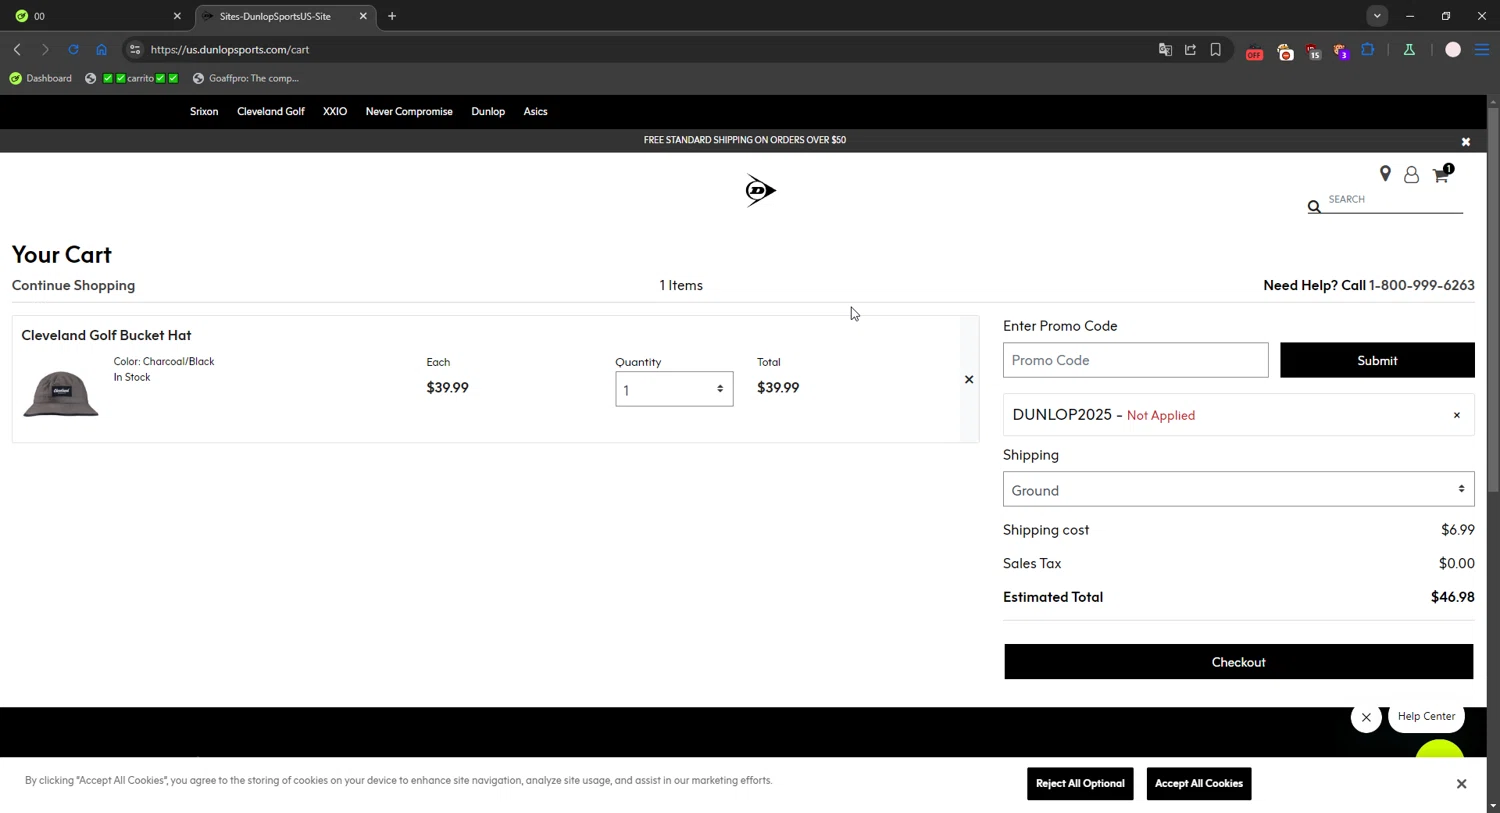Open the carrito bookmark
Image resolution: width=1500 pixels, height=813 pixels.
pyautogui.click(x=132, y=78)
